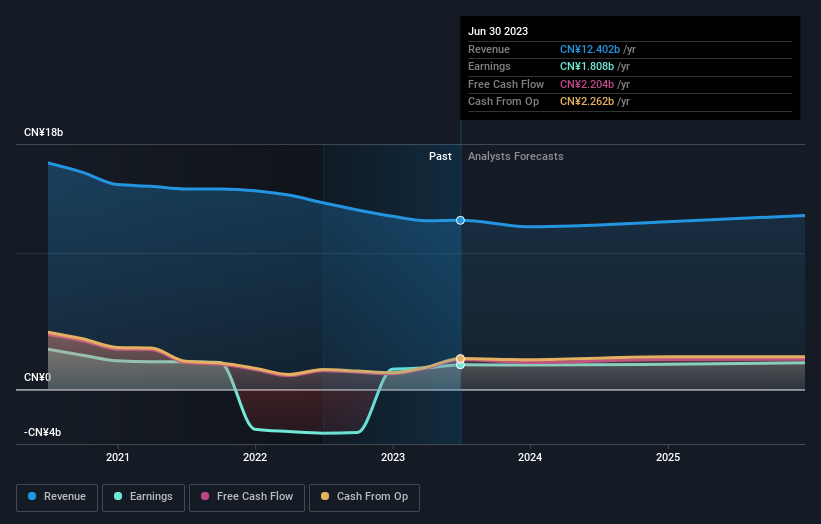Screen dimensions: 821x524
Task: Select the Revenue data point marker on chart
Action: click(460, 220)
